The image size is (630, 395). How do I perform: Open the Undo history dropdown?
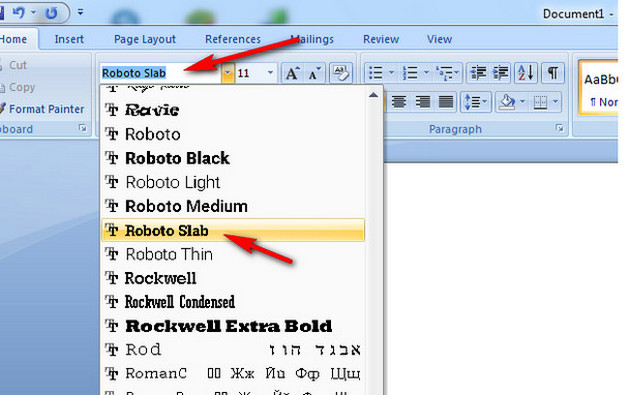34,13
